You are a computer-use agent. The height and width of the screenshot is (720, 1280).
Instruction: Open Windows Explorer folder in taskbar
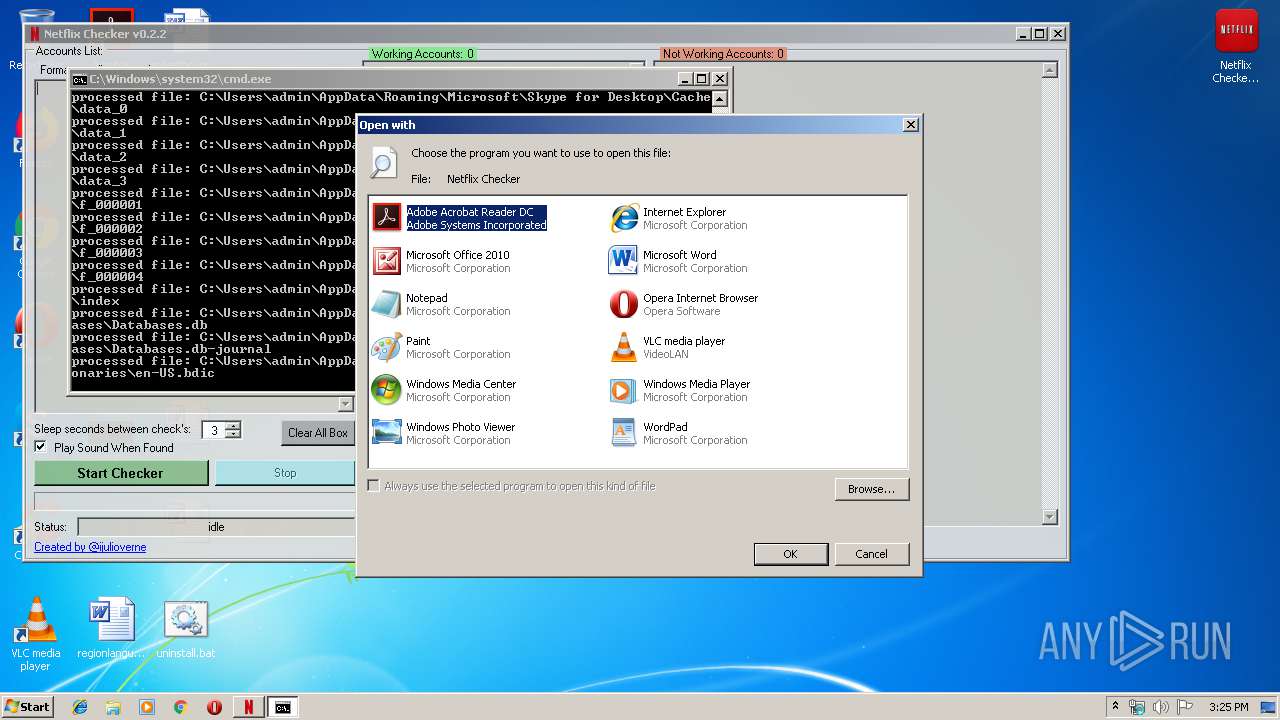[113, 707]
